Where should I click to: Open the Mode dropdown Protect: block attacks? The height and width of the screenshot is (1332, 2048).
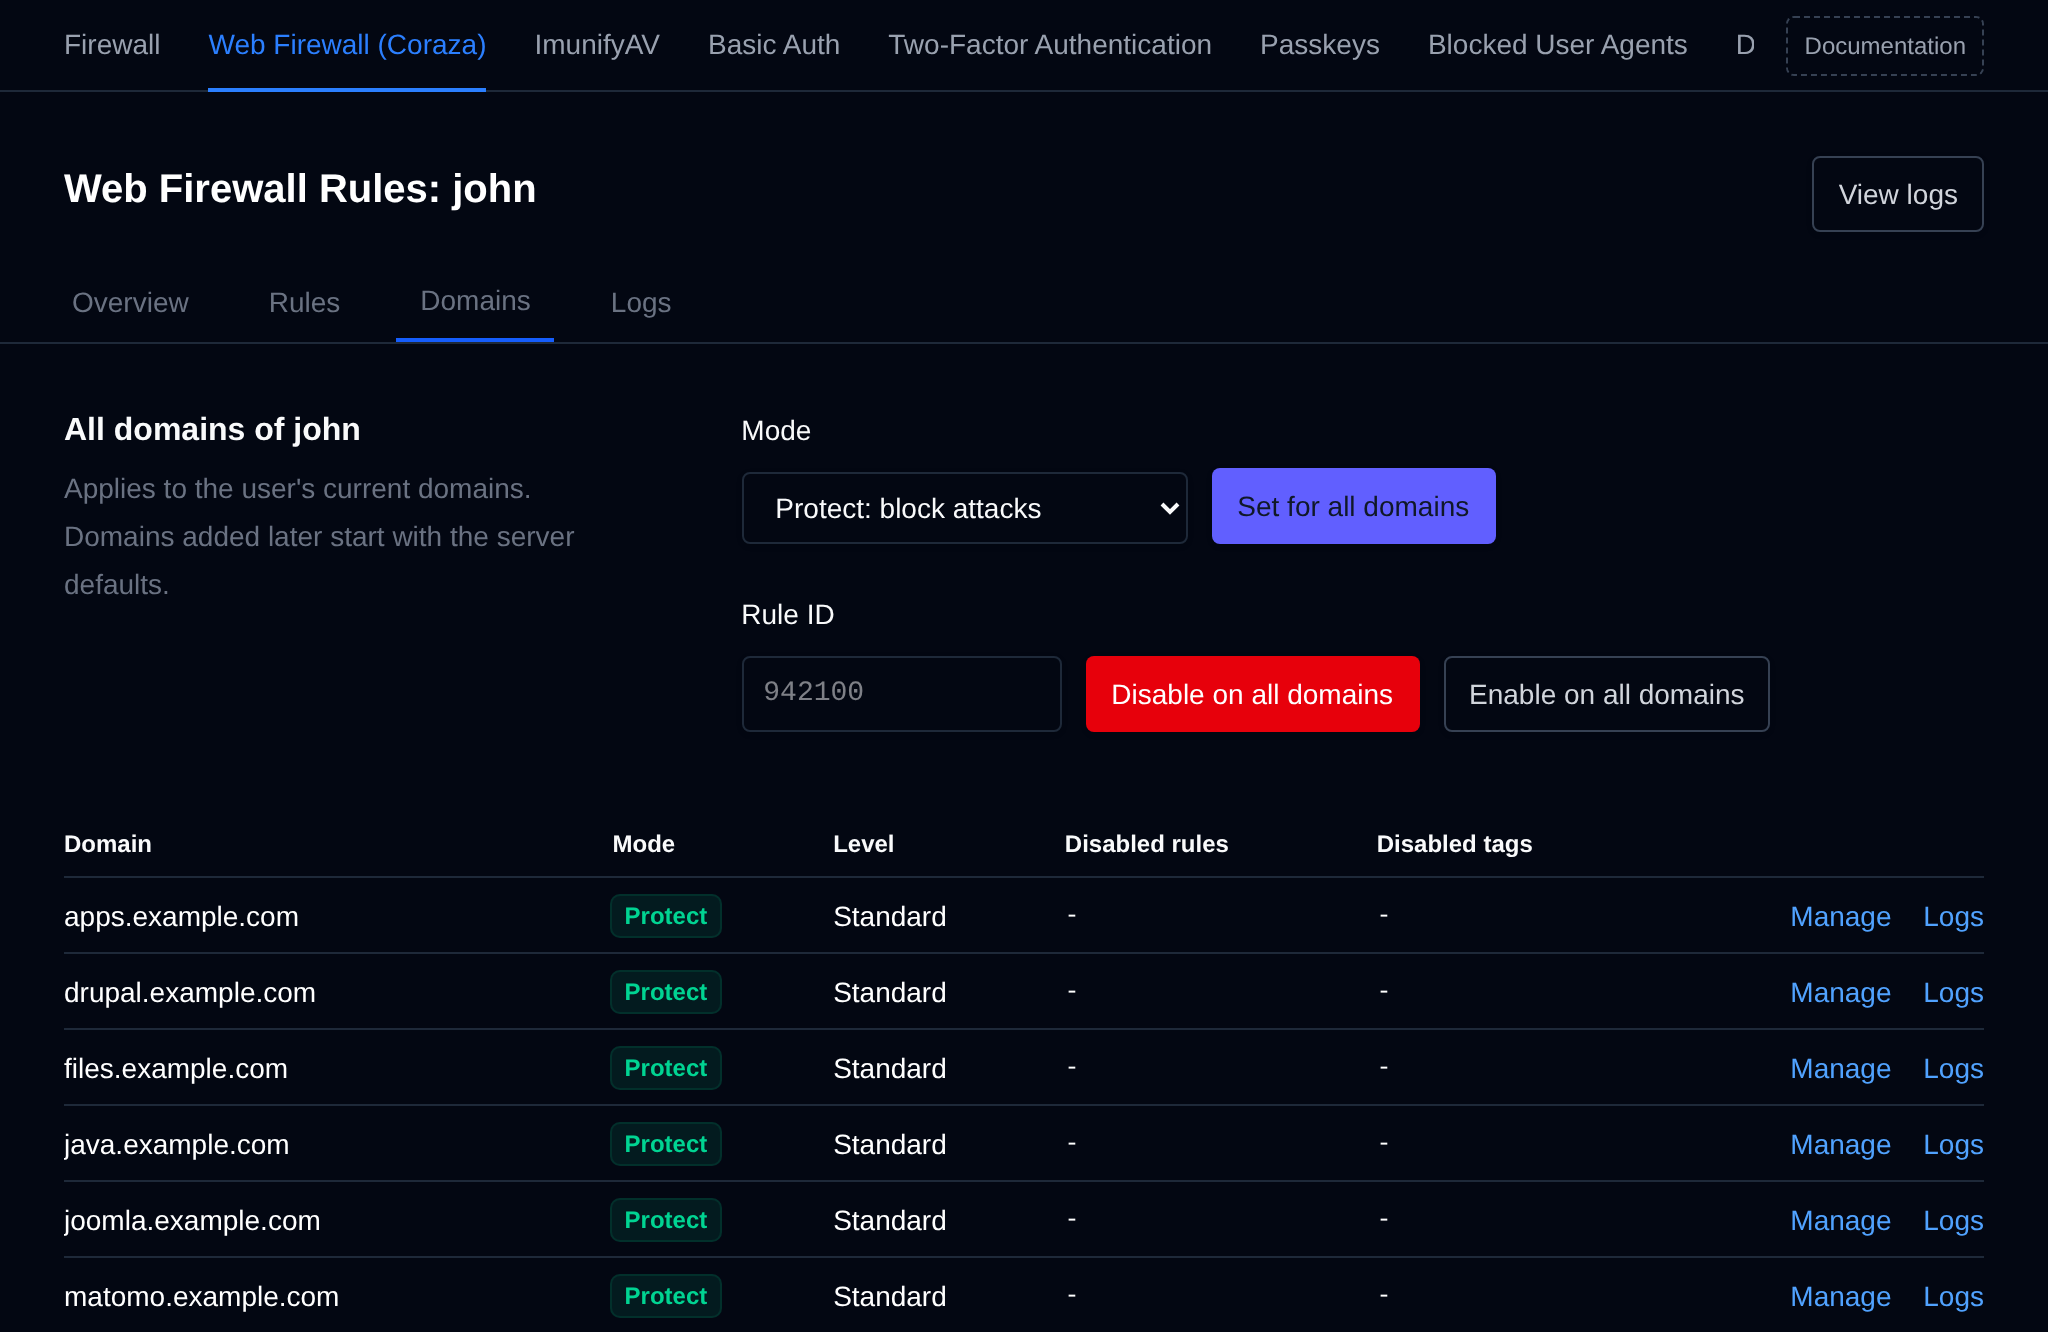coord(965,508)
